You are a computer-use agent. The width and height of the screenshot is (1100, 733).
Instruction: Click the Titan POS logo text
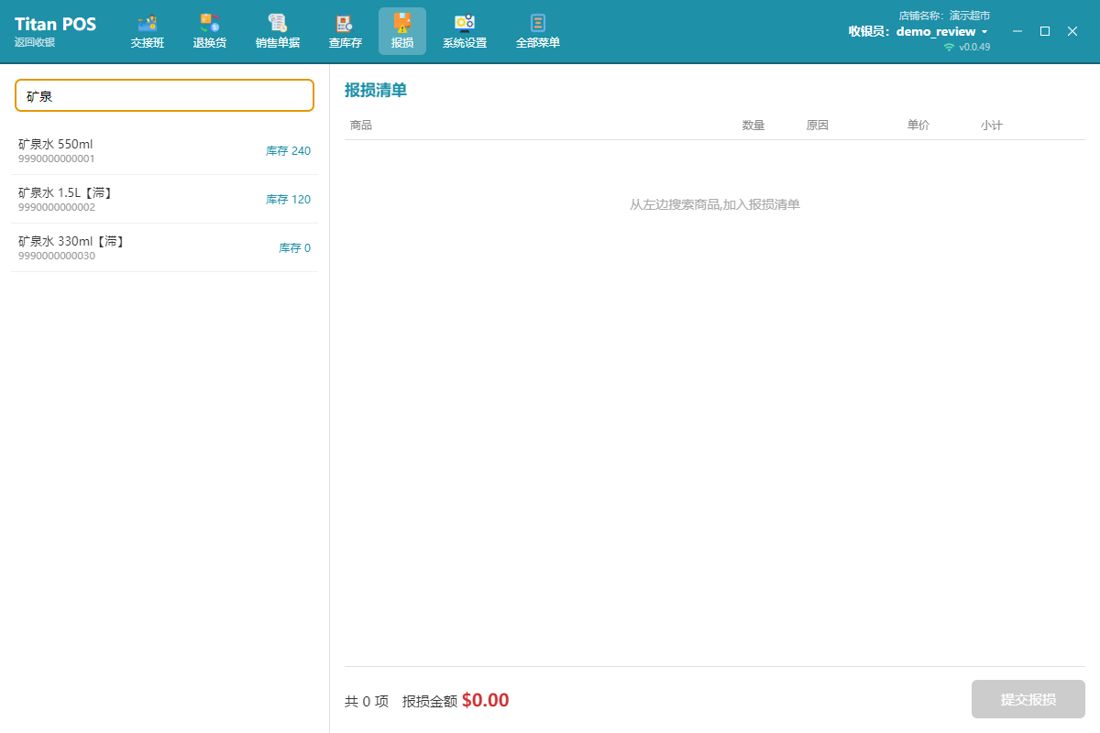tap(55, 24)
